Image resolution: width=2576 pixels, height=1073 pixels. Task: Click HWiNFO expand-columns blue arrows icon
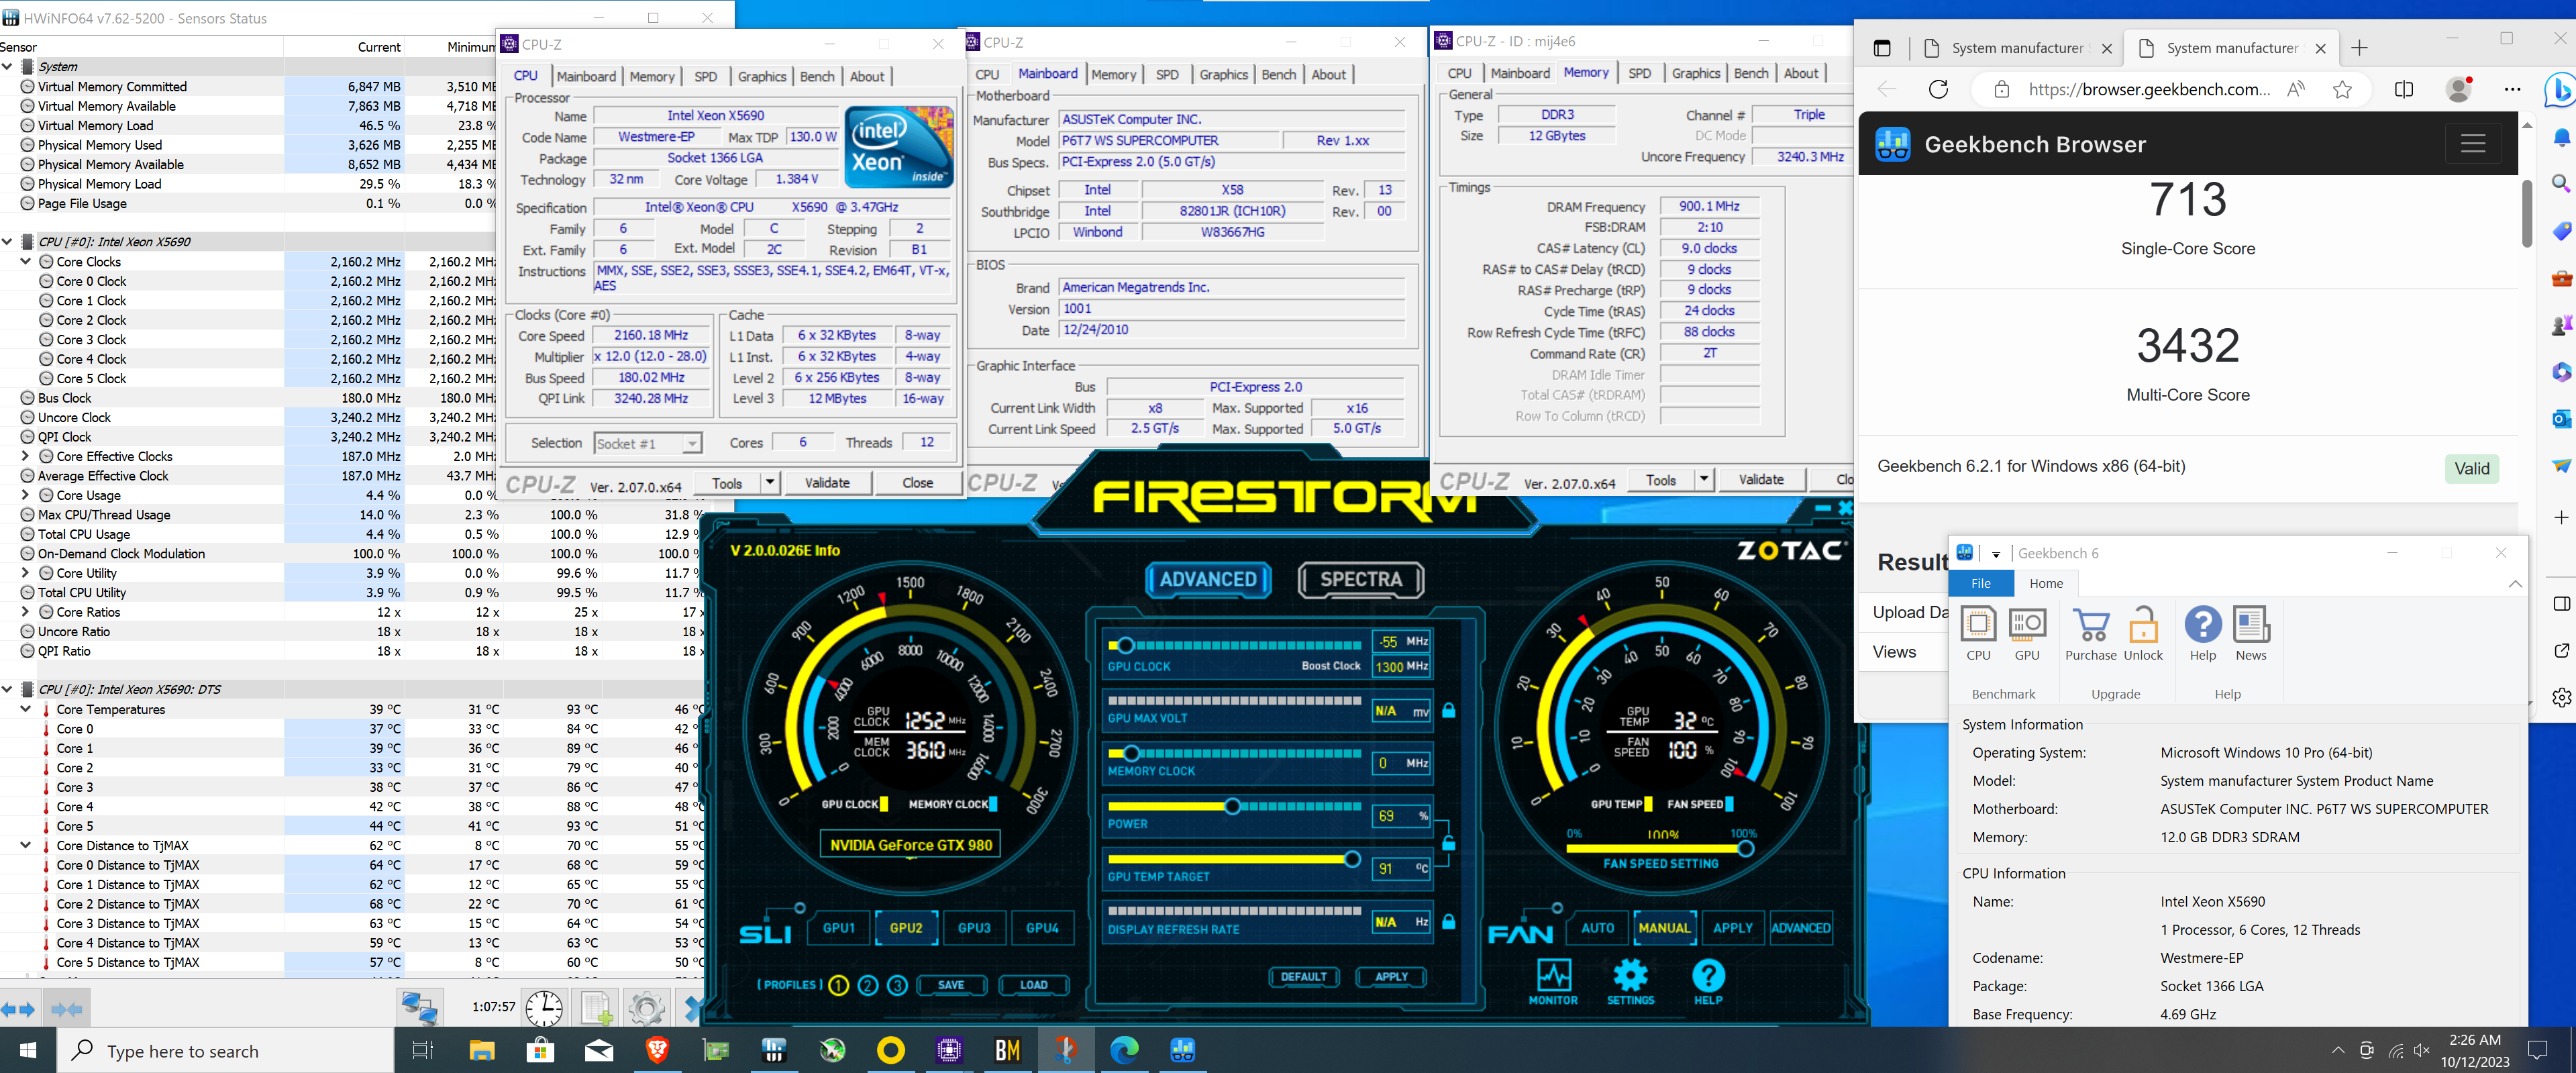18,1010
